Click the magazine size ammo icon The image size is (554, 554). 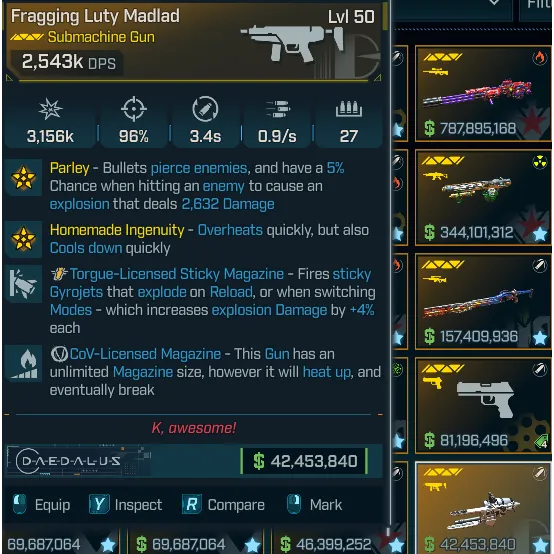[349, 109]
